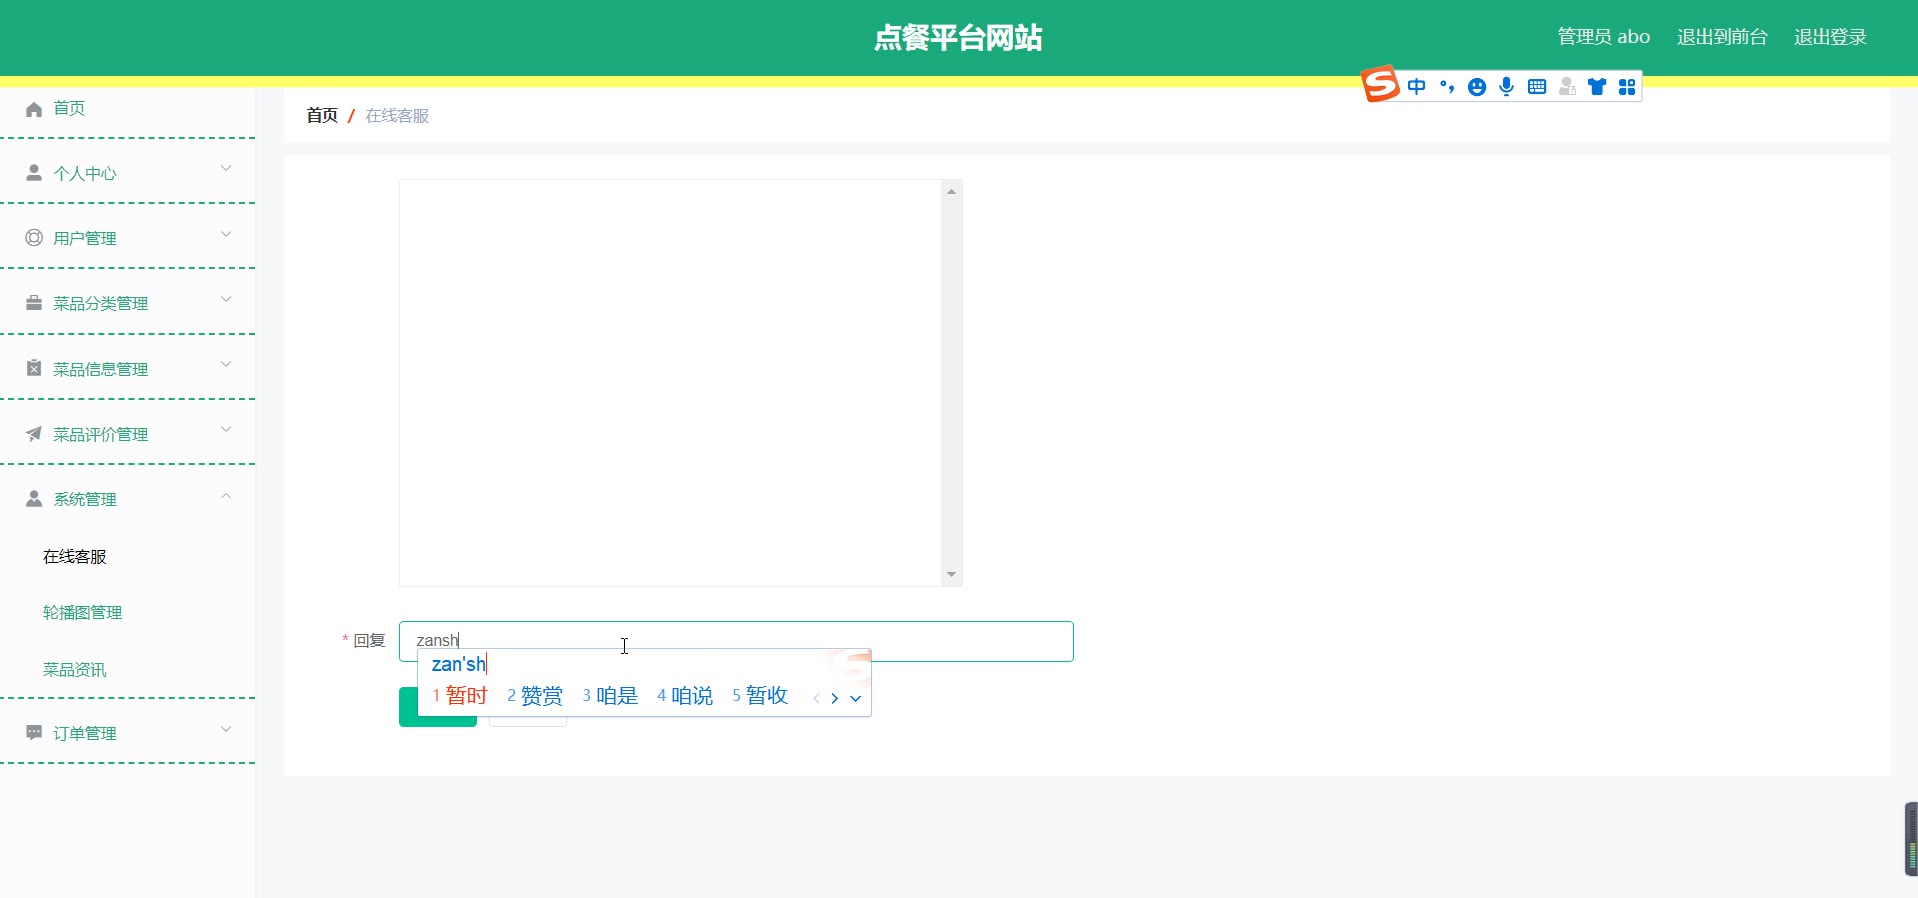Viewport: 1918px width, 898px height.
Task: Click the paper plane icon for 菜品评价管理
Action: (x=34, y=434)
